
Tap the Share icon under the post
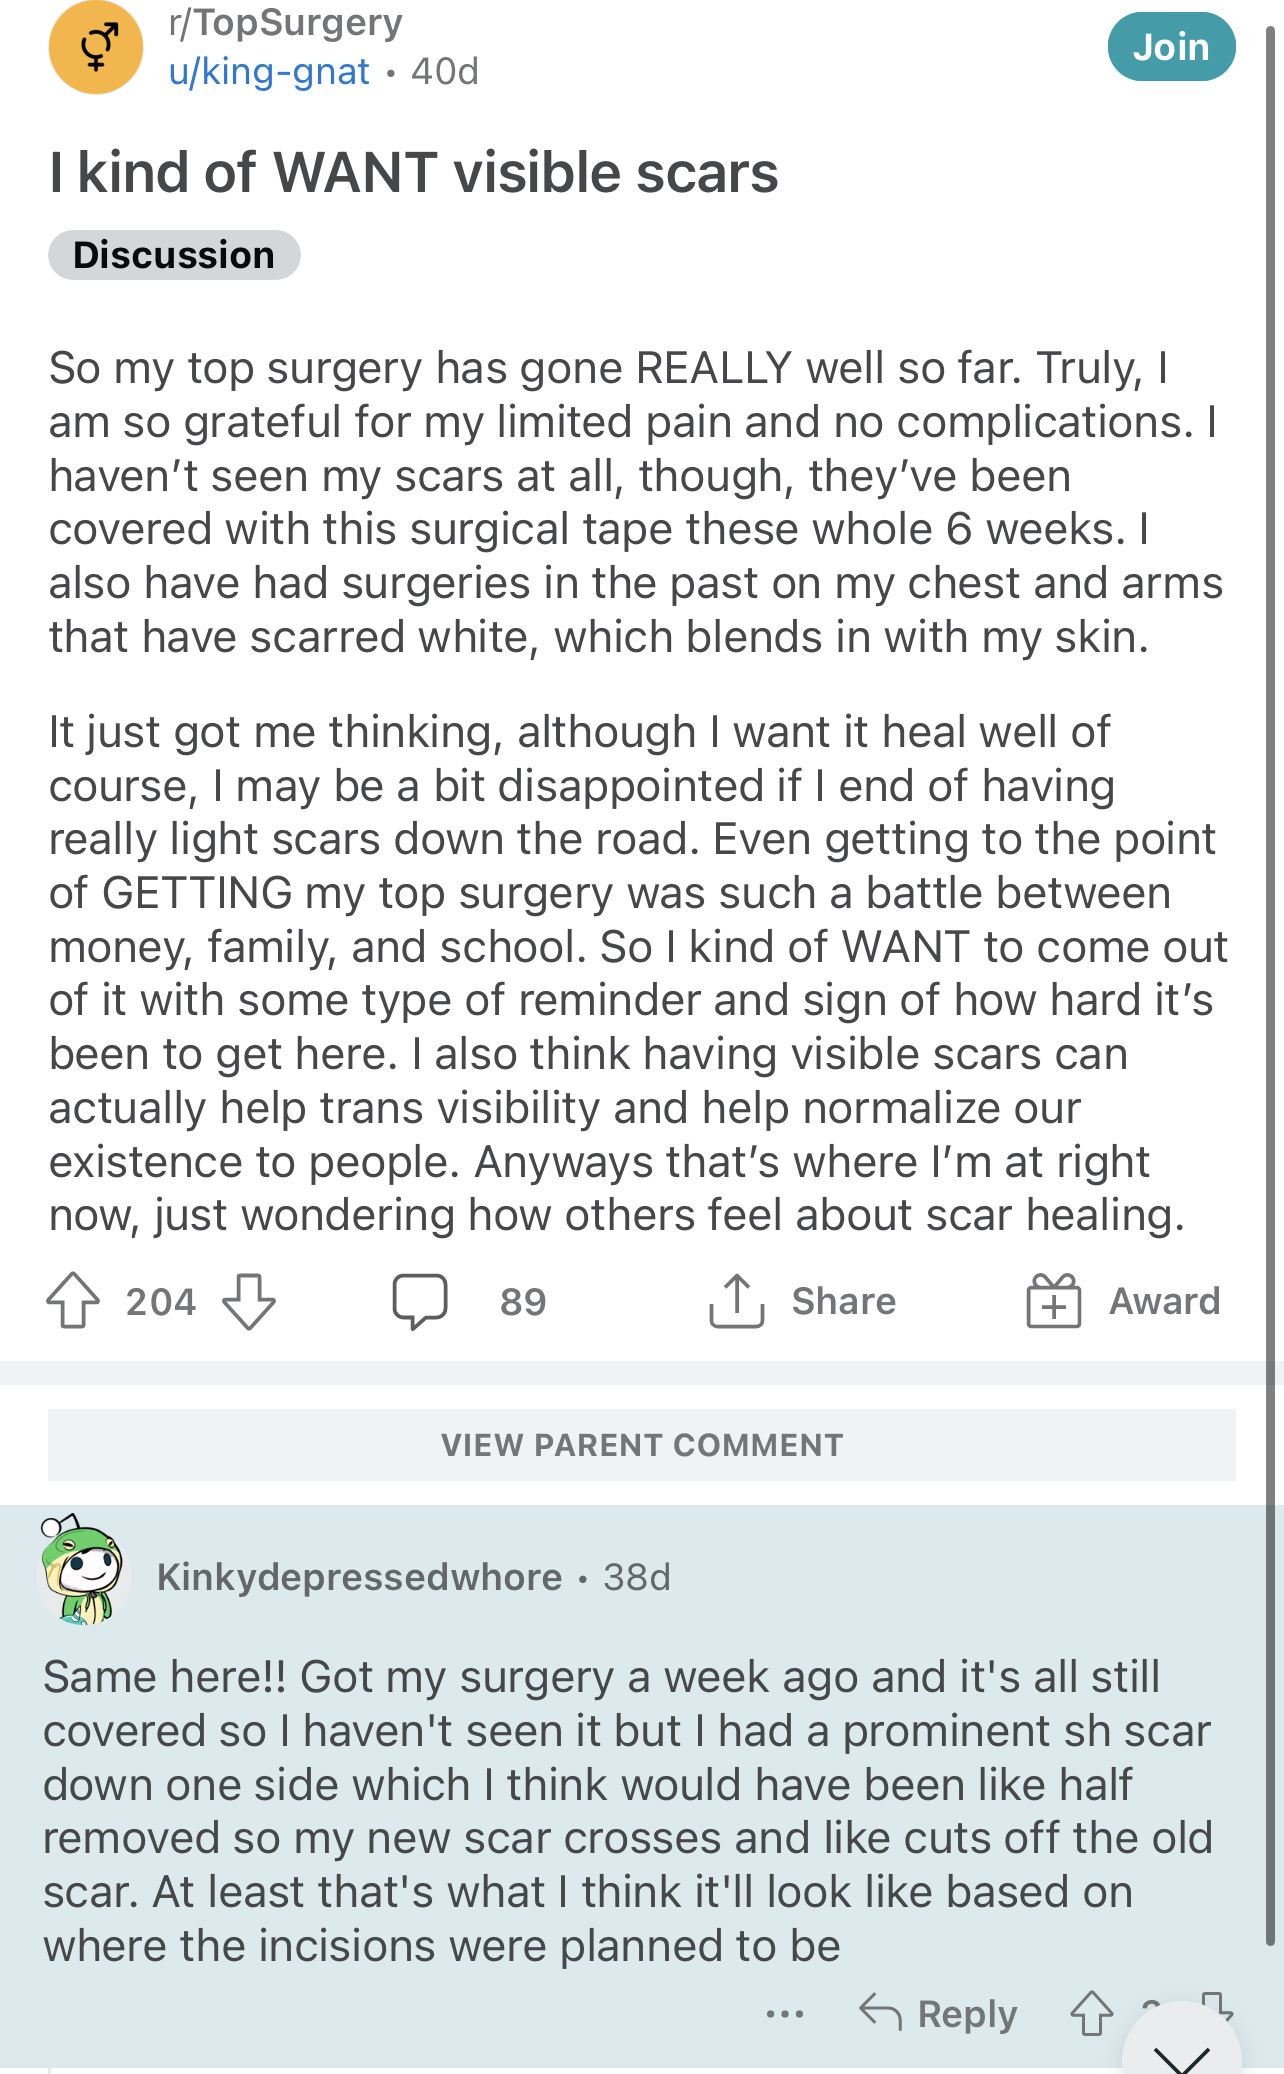pyautogui.click(x=737, y=1300)
